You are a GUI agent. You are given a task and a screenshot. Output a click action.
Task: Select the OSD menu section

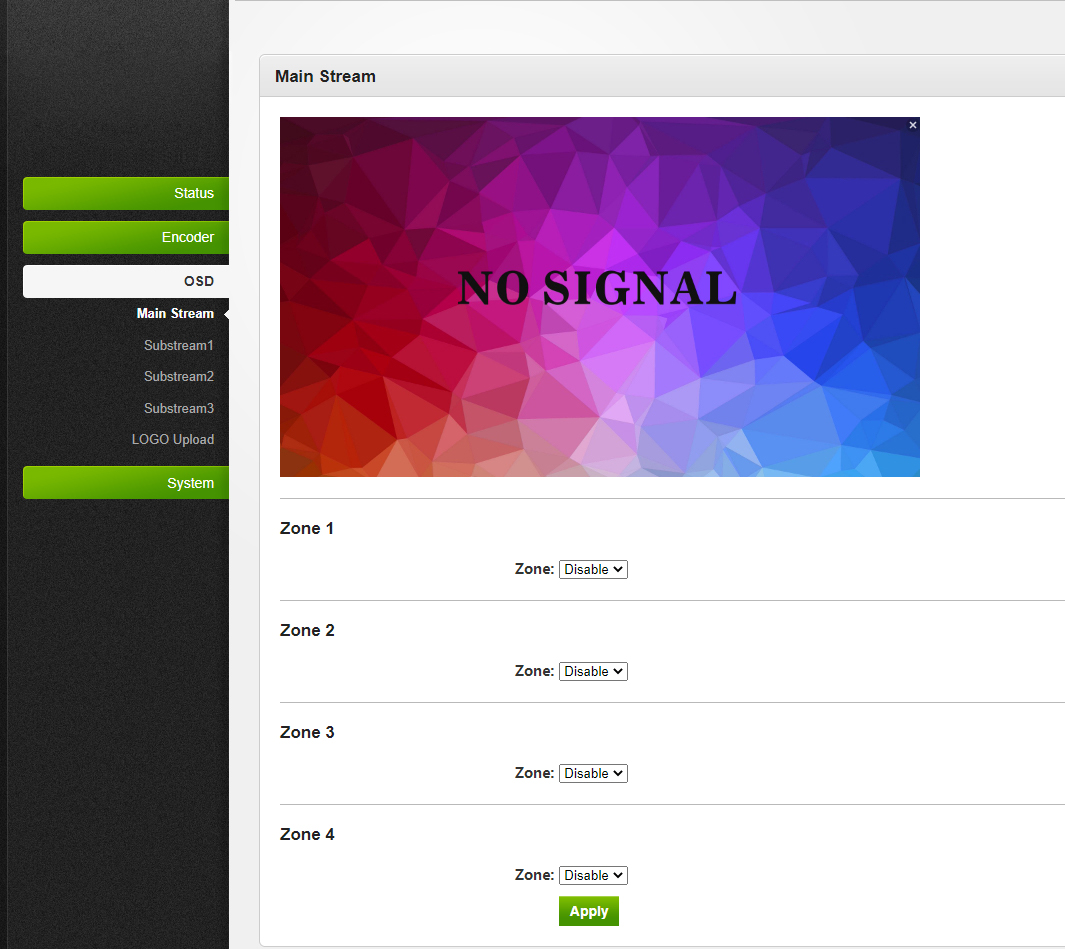point(126,281)
